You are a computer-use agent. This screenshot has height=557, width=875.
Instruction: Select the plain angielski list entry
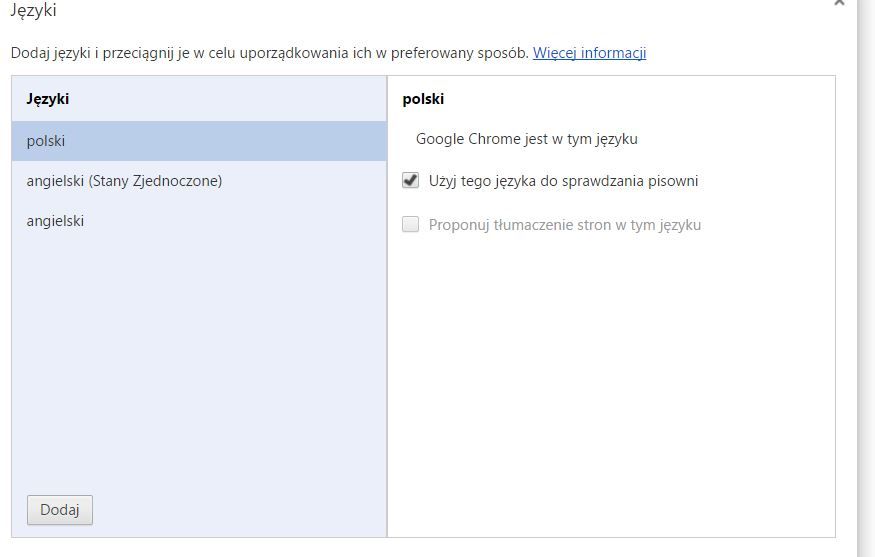(x=55, y=221)
